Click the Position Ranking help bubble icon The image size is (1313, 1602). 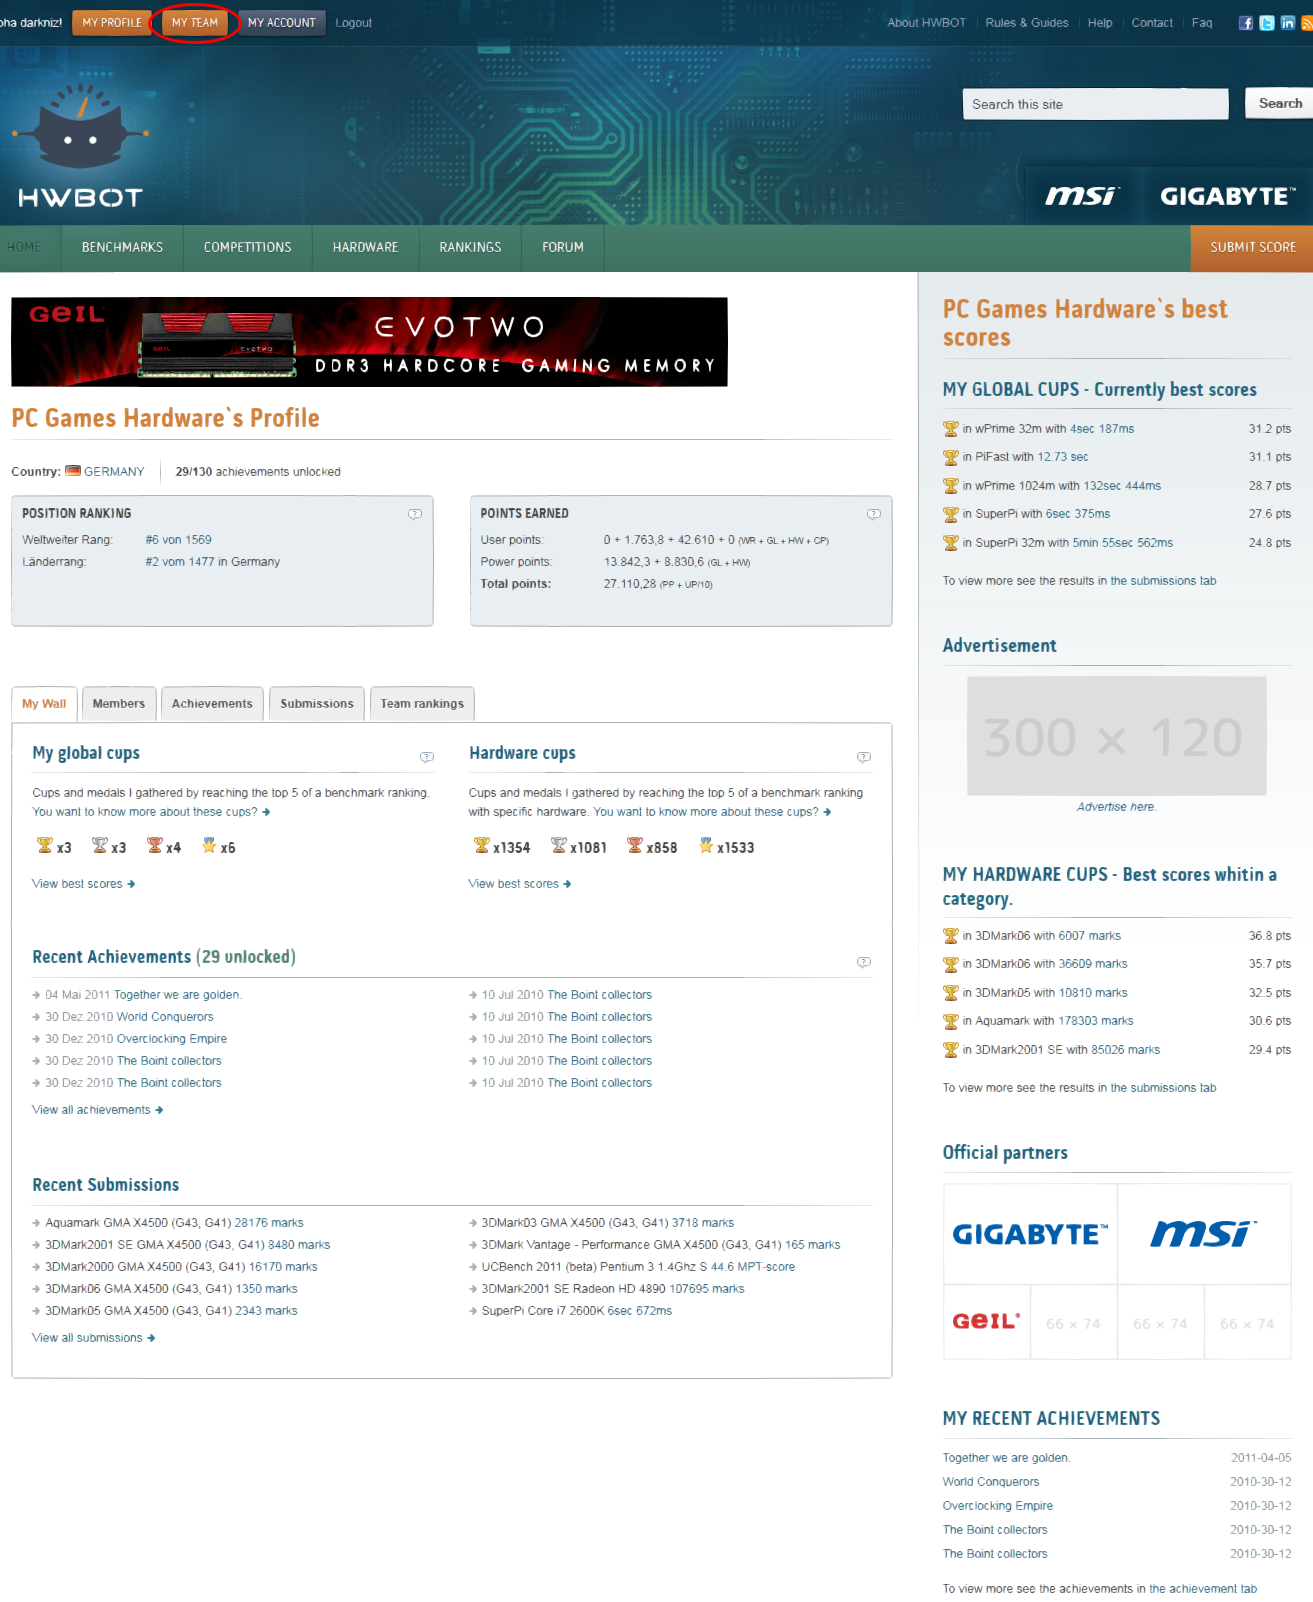(415, 514)
